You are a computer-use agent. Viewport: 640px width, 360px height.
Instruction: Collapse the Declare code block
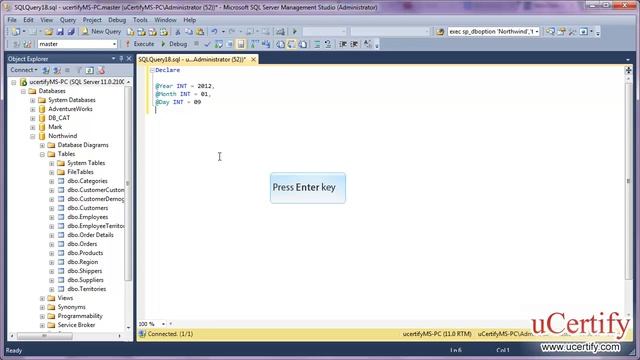pyautogui.click(x=152, y=70)
